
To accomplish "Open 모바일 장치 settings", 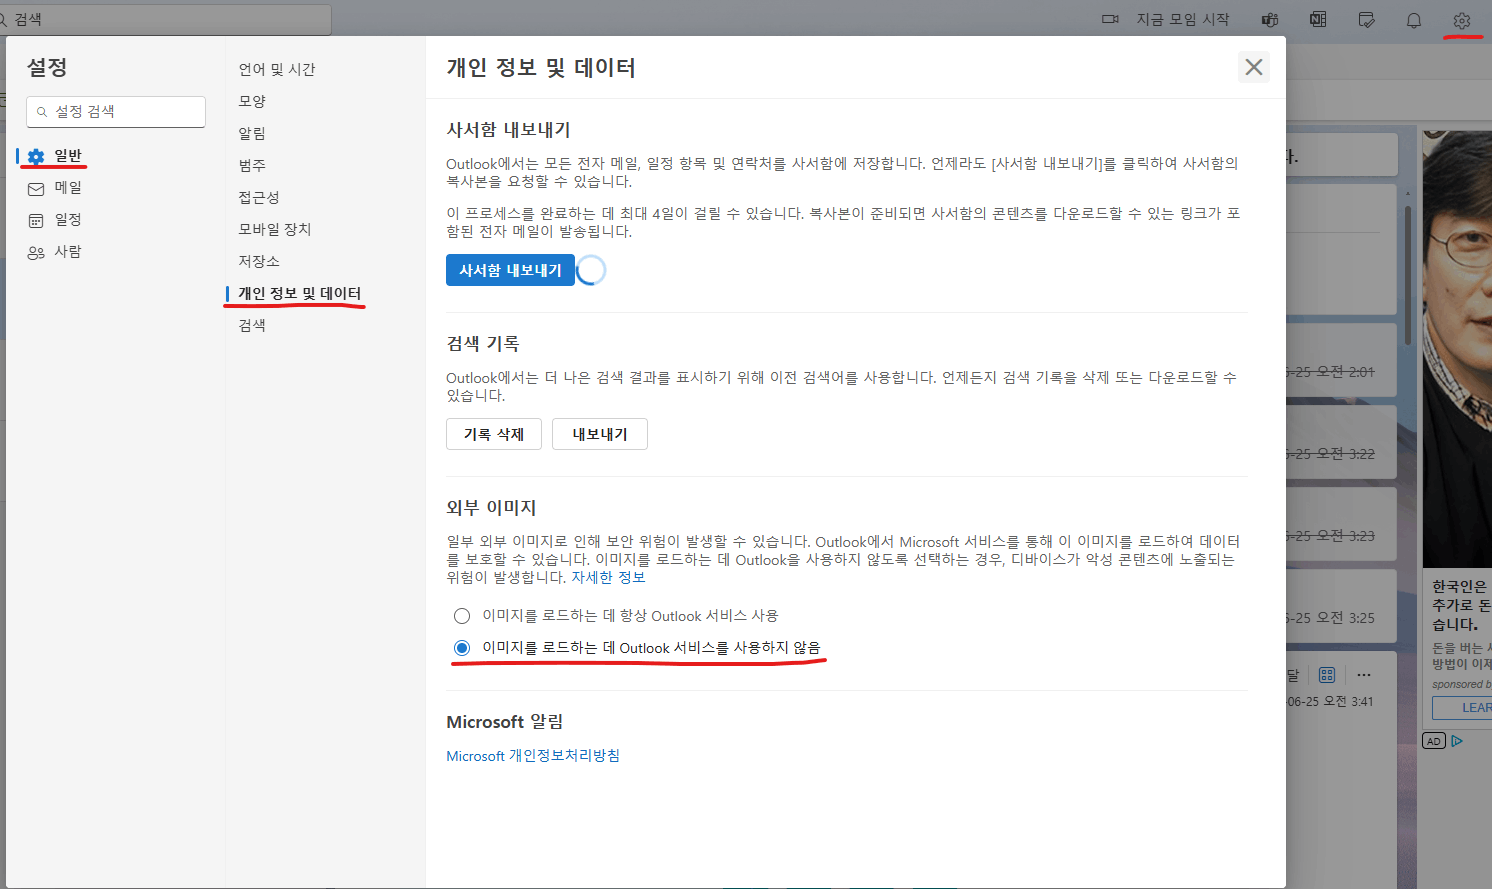I will (x=275, y=229).
